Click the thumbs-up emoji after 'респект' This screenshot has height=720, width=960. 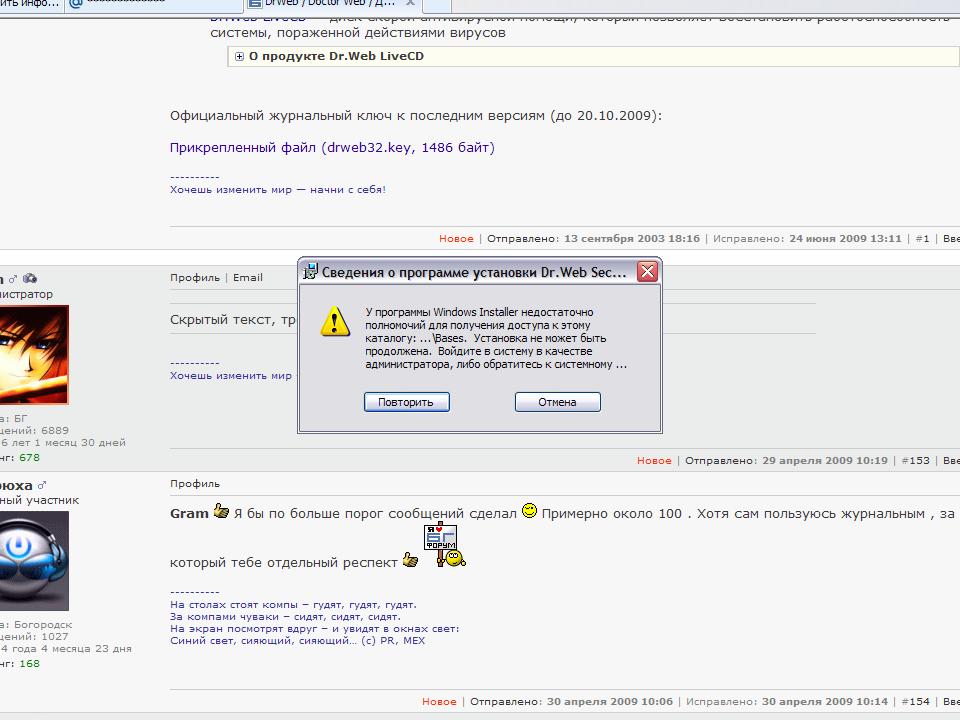coord(410,561)
